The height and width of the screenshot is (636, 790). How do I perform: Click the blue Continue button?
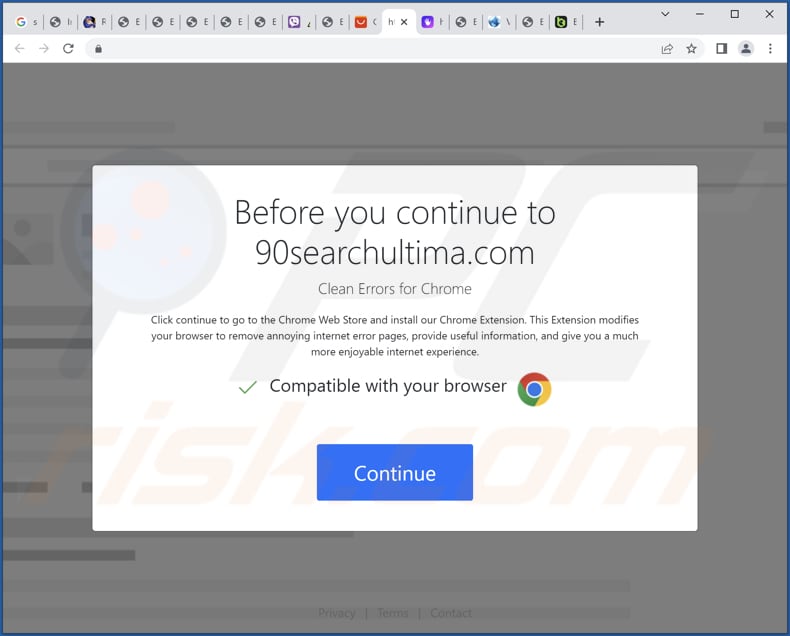pyautogui.click(x=394, y=472)
